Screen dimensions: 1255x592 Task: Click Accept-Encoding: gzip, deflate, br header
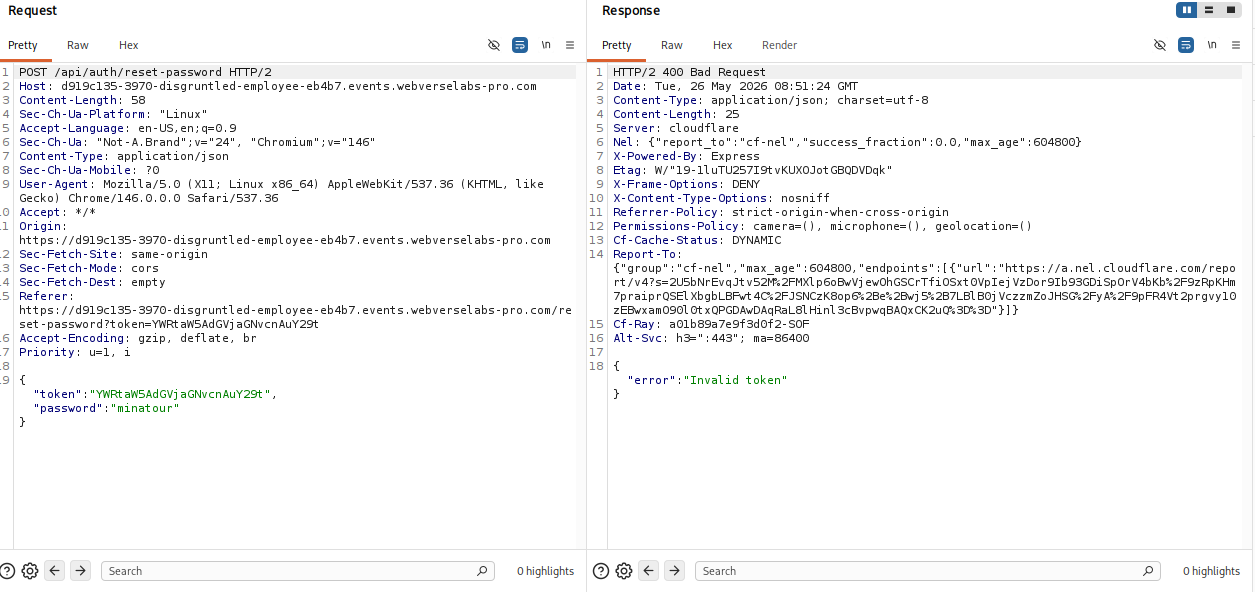138,338
